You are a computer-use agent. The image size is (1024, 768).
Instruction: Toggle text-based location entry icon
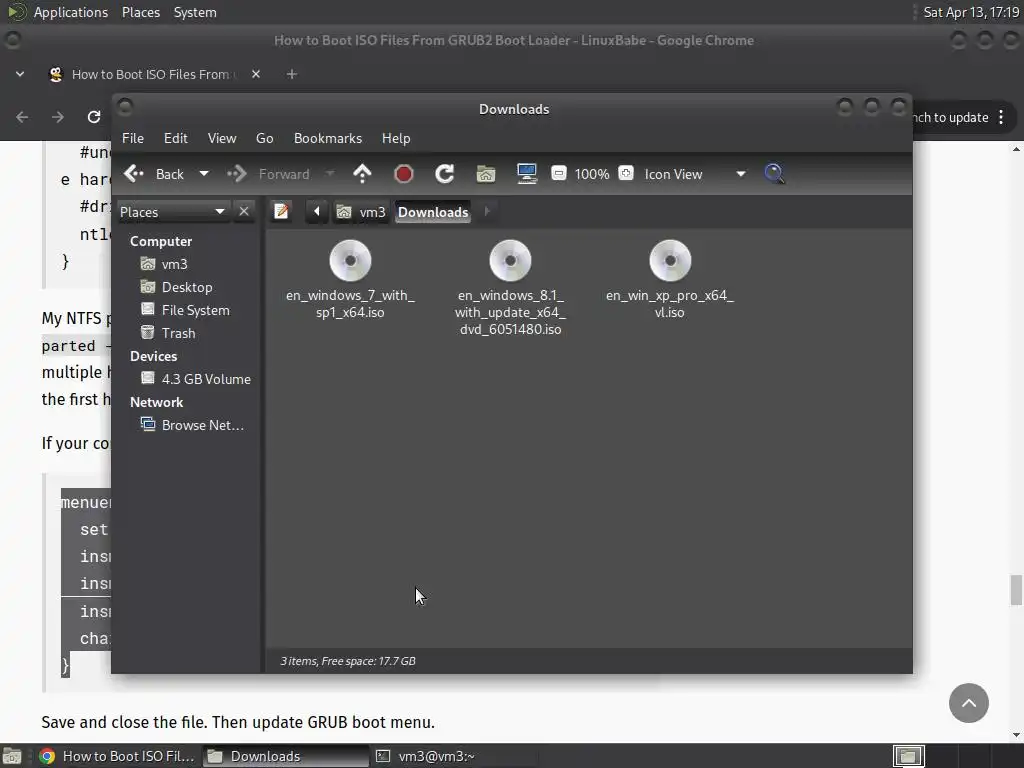[281, 212]
